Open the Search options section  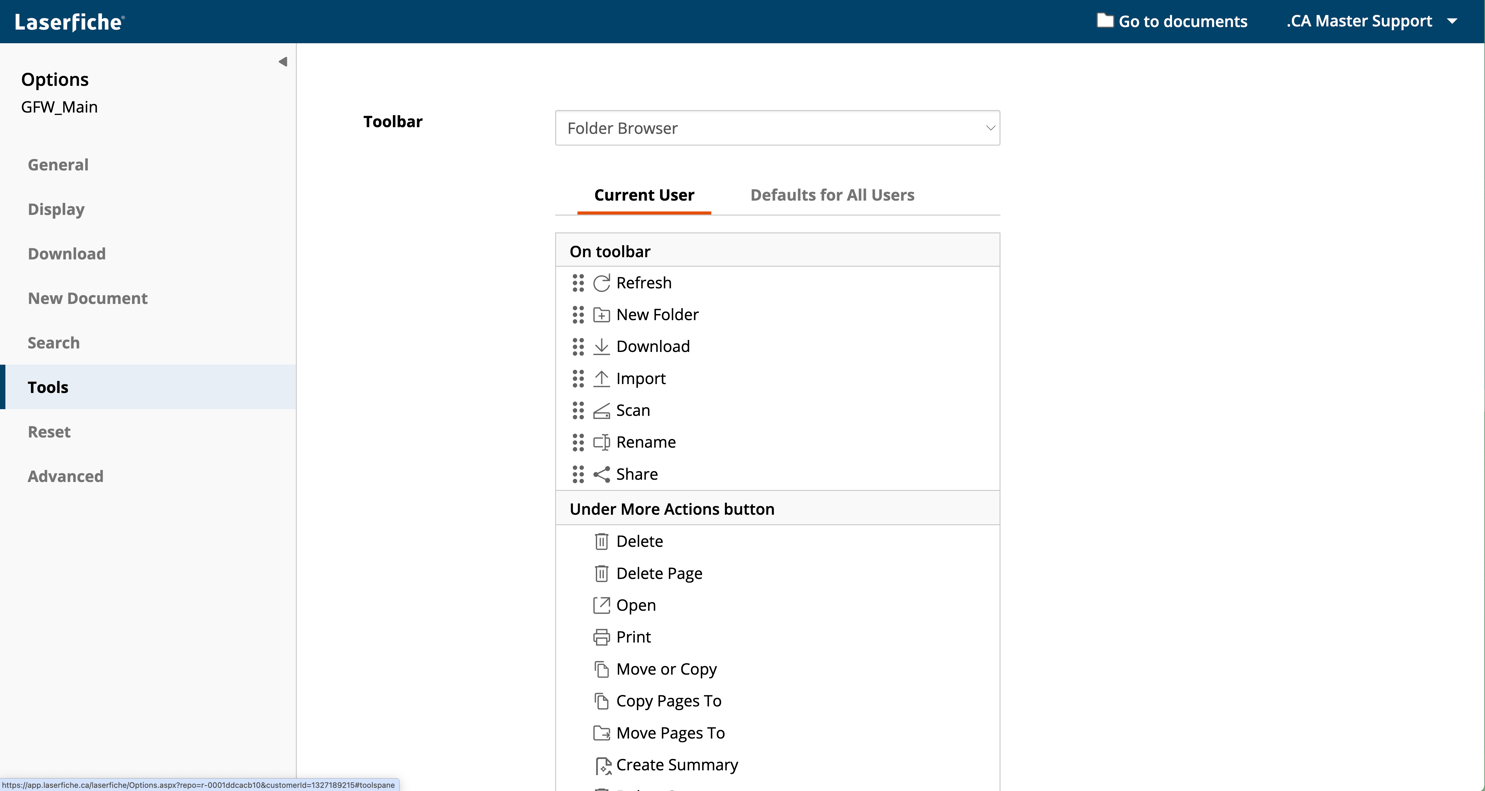tap(148, 343)
